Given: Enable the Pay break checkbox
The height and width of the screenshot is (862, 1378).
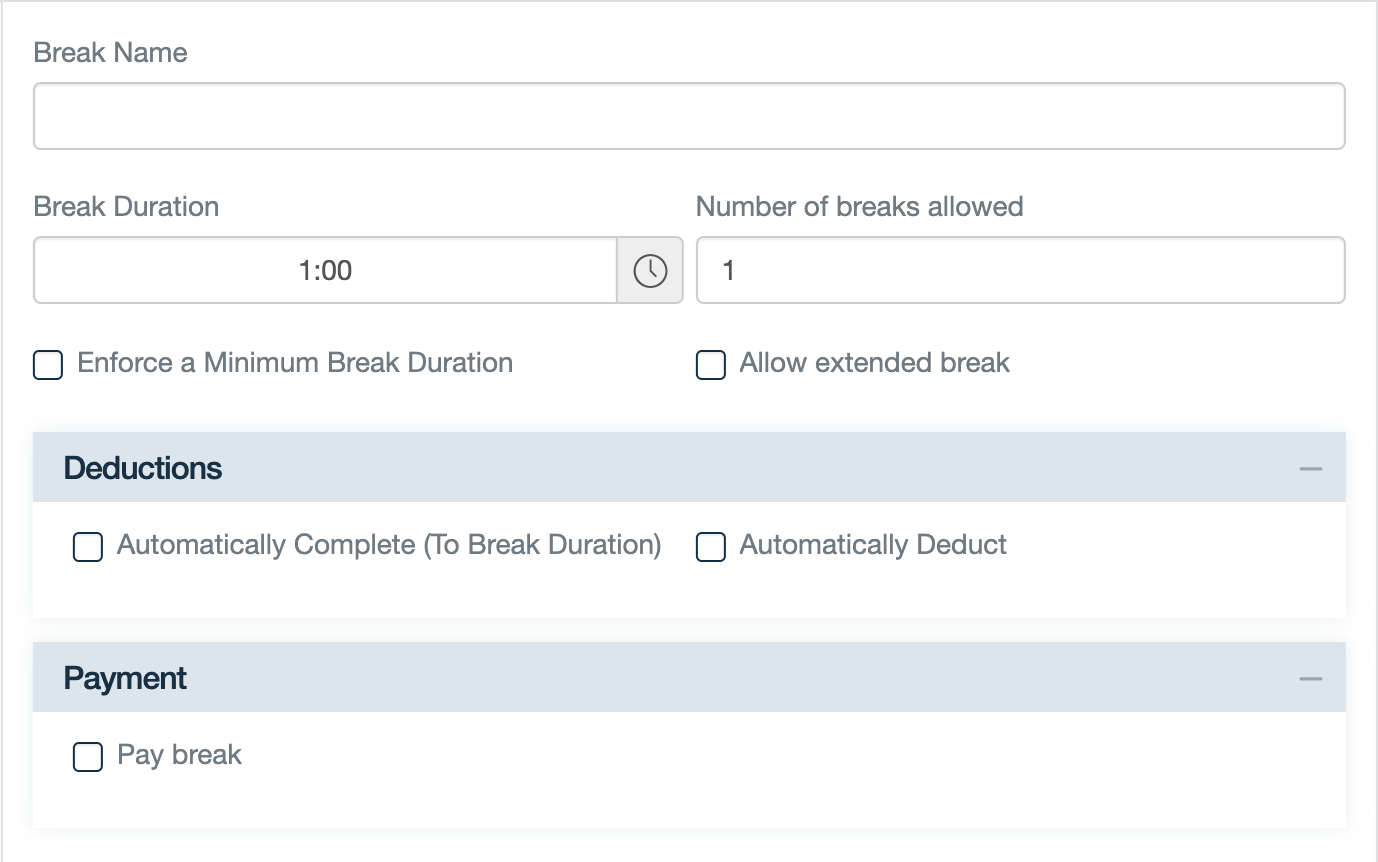Looking at the screenshot, I should tap(88, 757).
